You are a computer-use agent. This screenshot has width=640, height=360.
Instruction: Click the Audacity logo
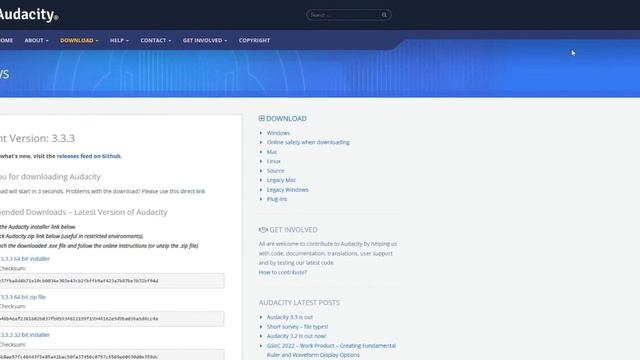[29, 15]
